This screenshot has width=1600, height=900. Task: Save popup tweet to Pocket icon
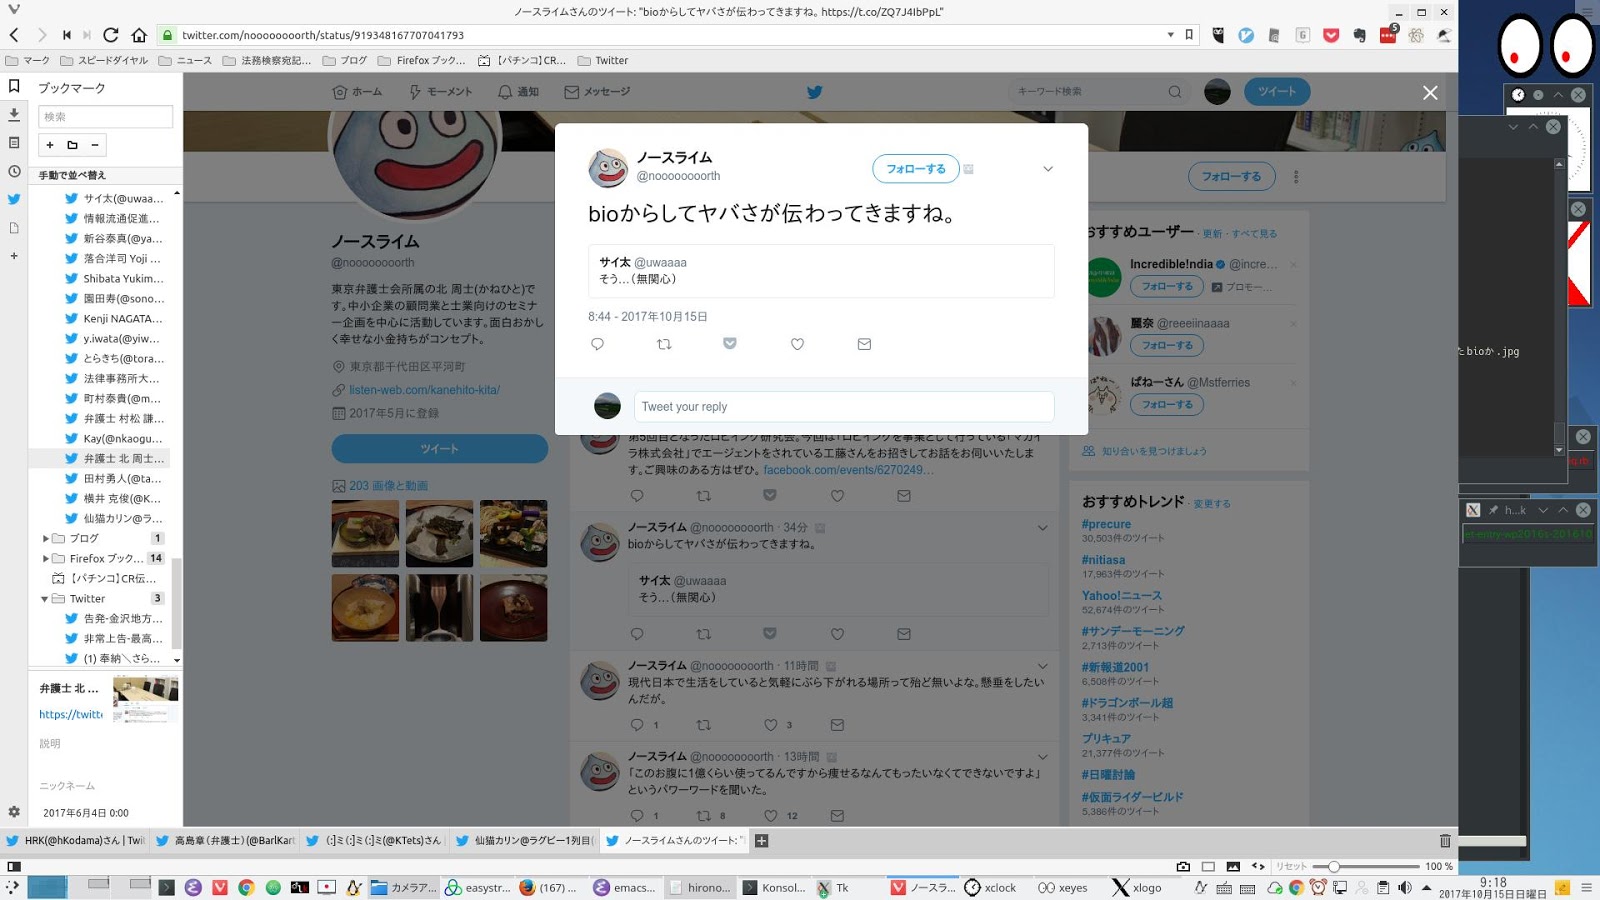pyautogui.click(x=730, y=344)
